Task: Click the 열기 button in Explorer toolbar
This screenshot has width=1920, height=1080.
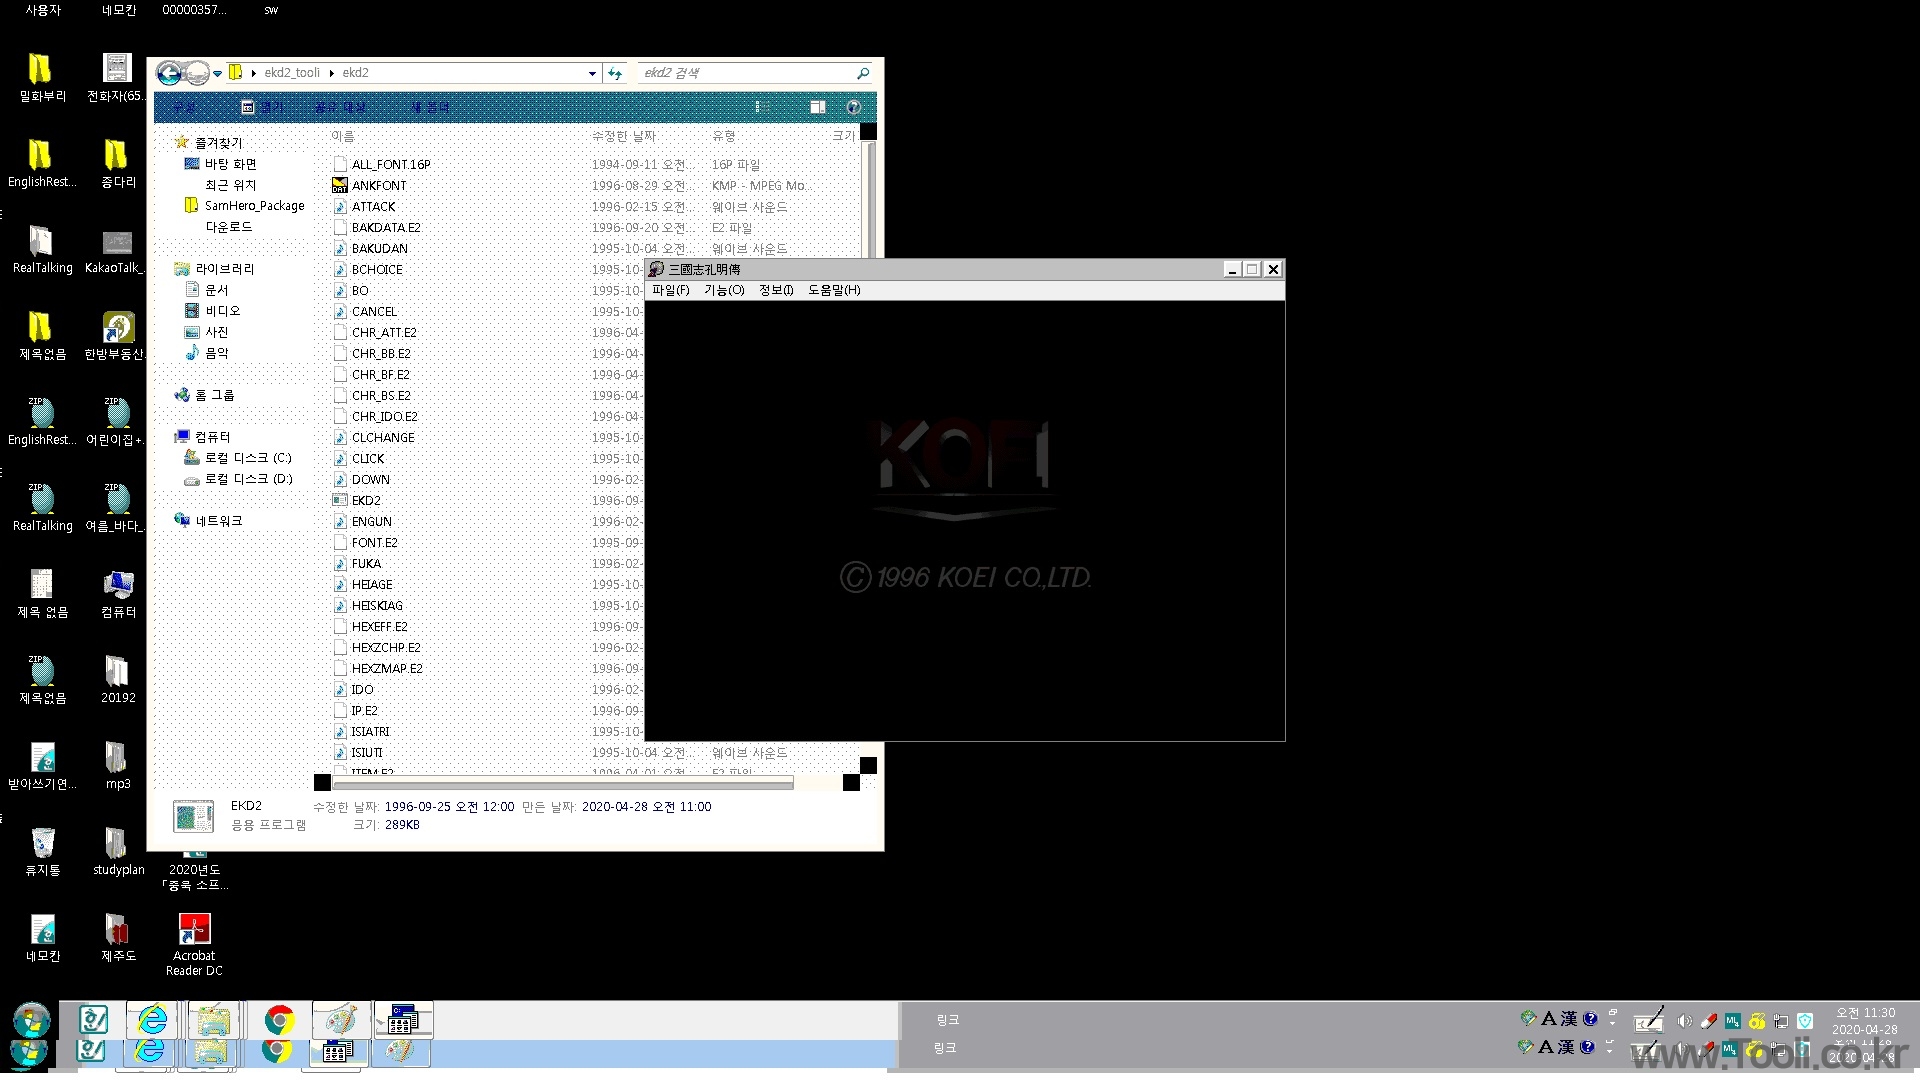Action: [x=265, y=107]
